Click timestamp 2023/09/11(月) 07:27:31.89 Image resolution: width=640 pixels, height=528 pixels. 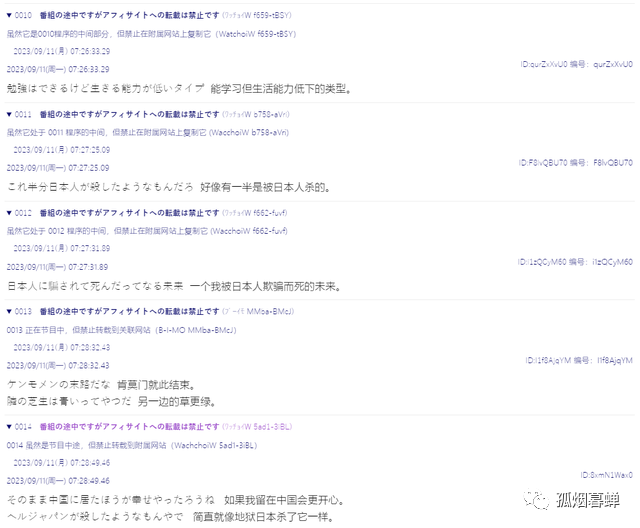(x=62, y=249)
